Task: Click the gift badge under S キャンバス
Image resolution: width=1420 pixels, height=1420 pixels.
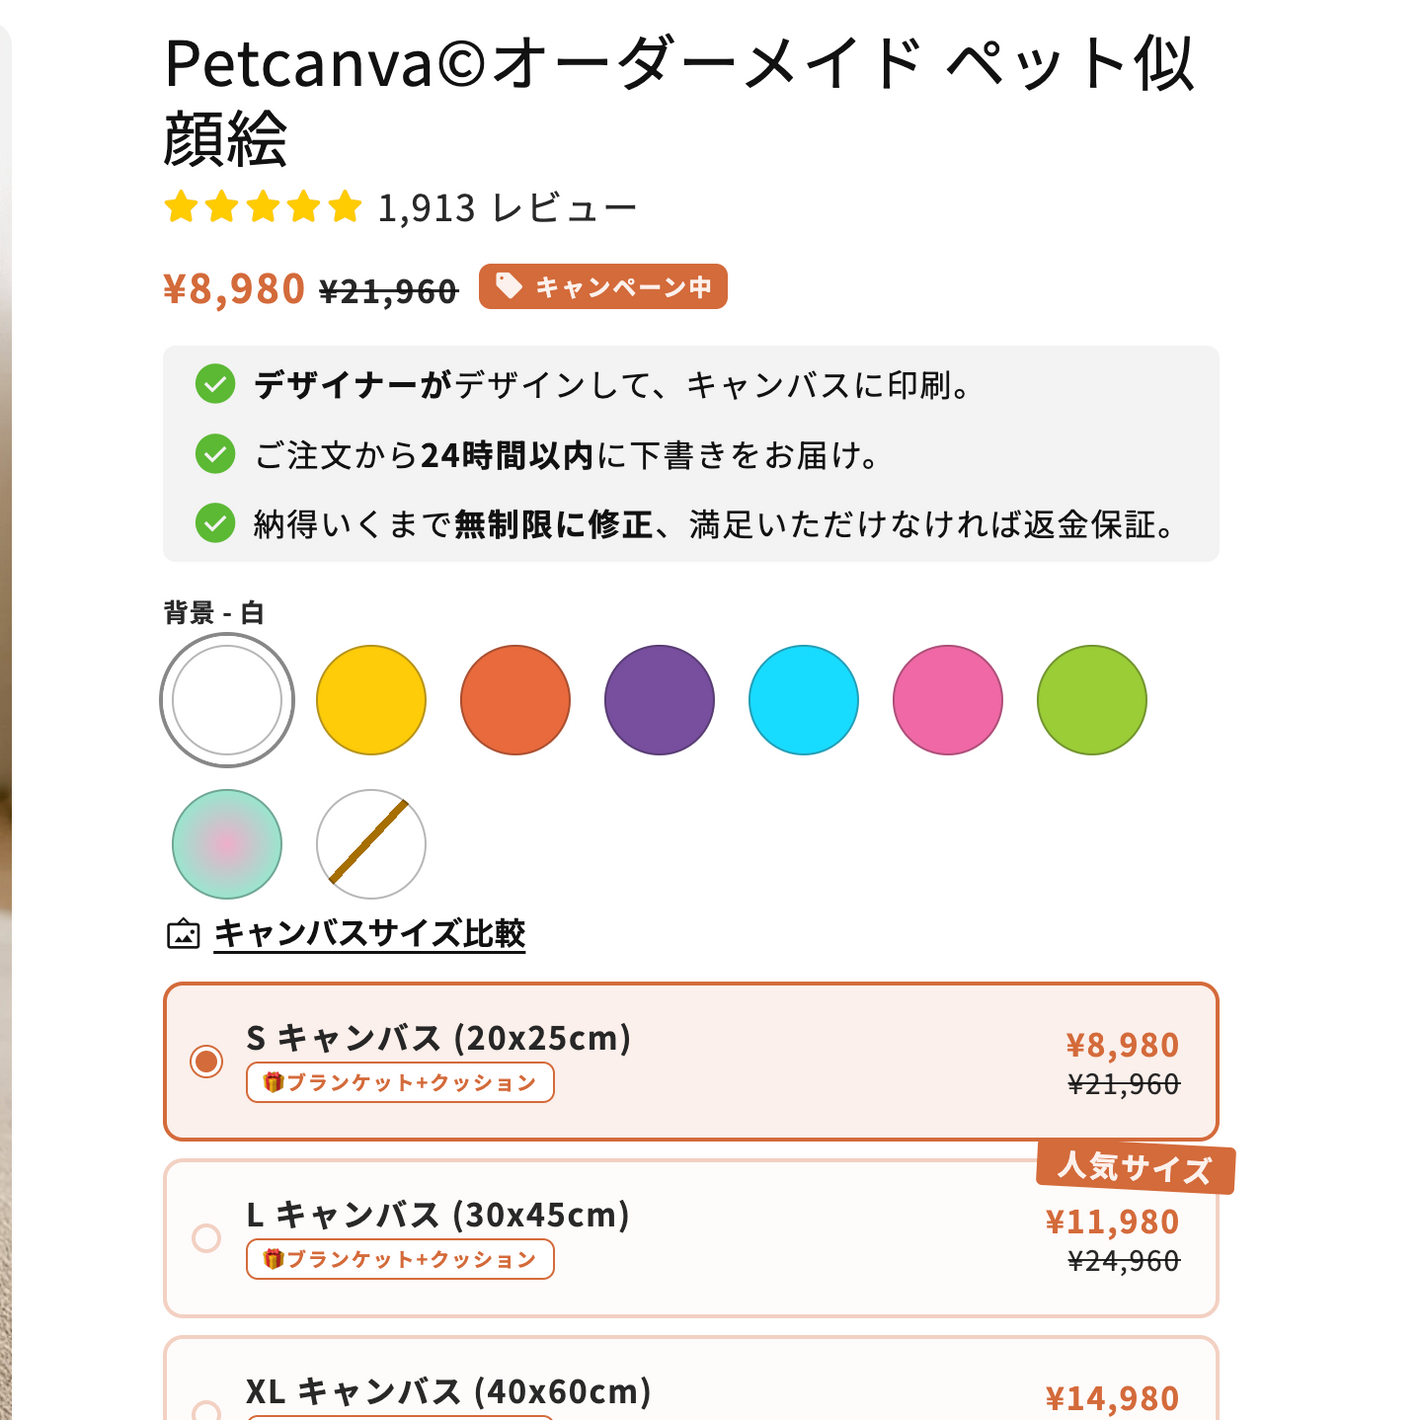Action: pyautogui.click(x=400, y=1083)
